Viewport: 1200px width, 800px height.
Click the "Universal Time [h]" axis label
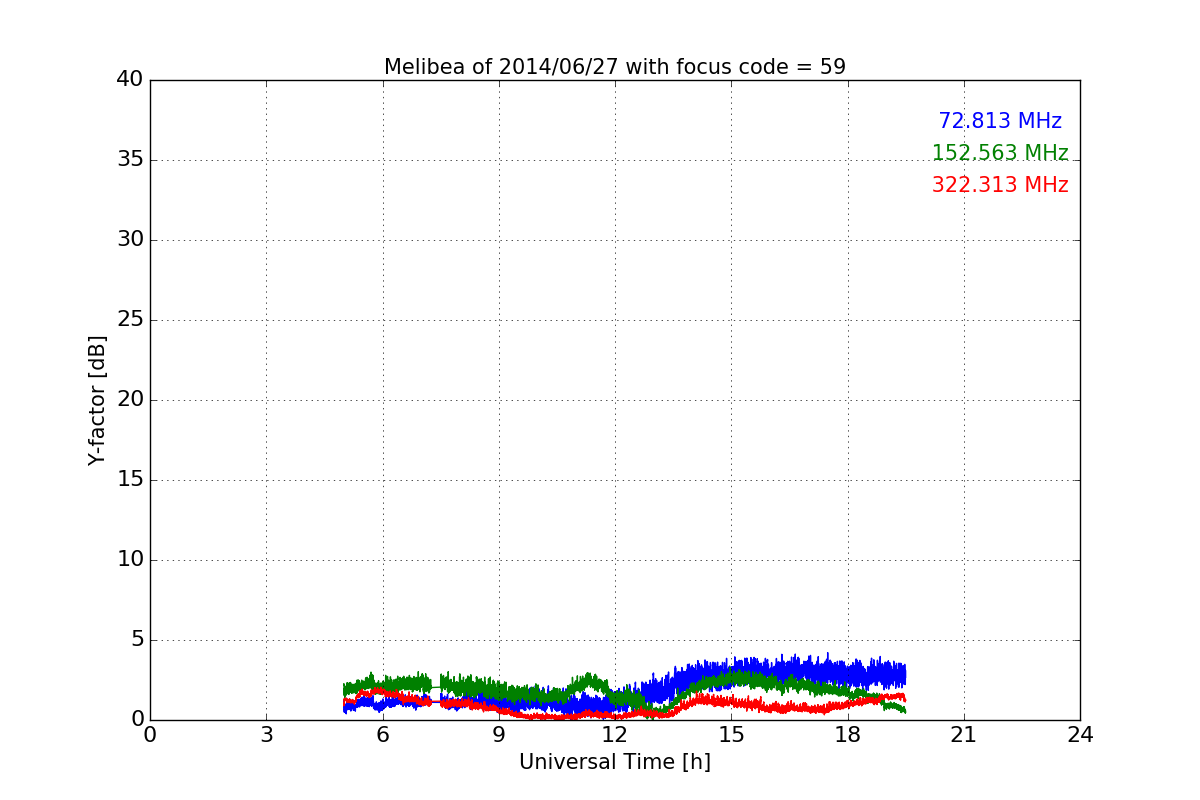[x=615, y=762]
